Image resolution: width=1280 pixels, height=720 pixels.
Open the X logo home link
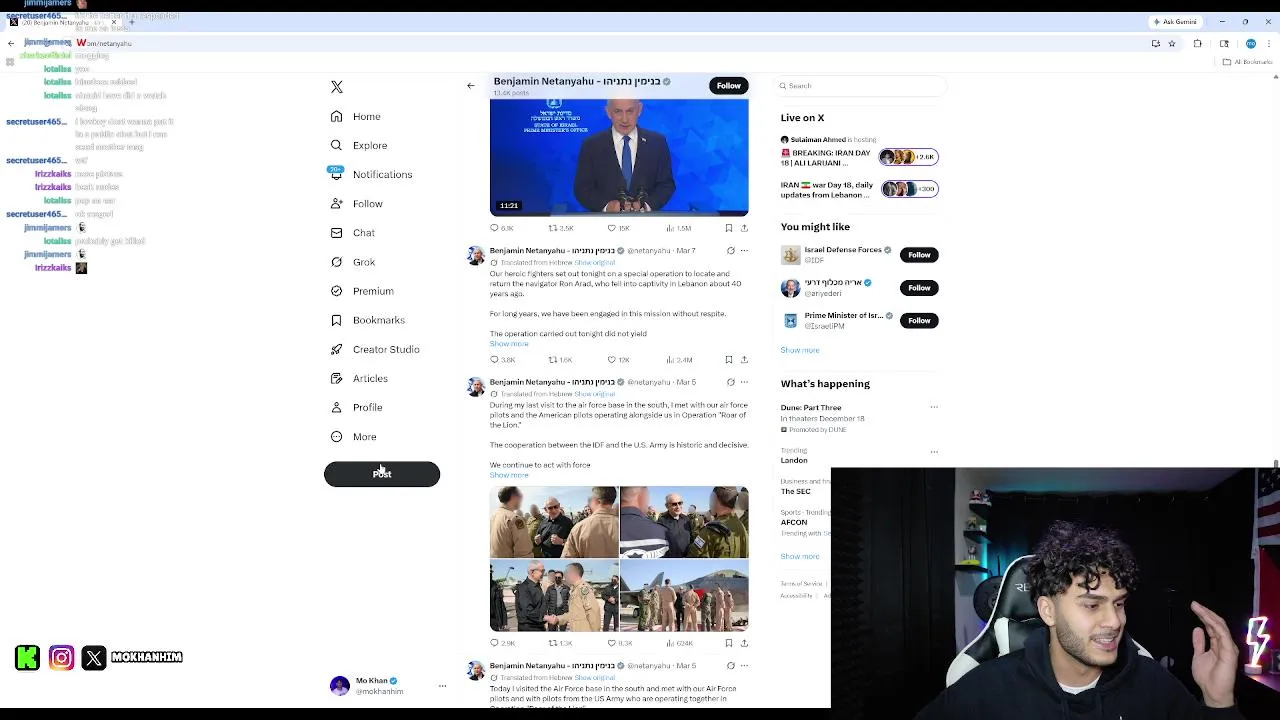(337, 87)
